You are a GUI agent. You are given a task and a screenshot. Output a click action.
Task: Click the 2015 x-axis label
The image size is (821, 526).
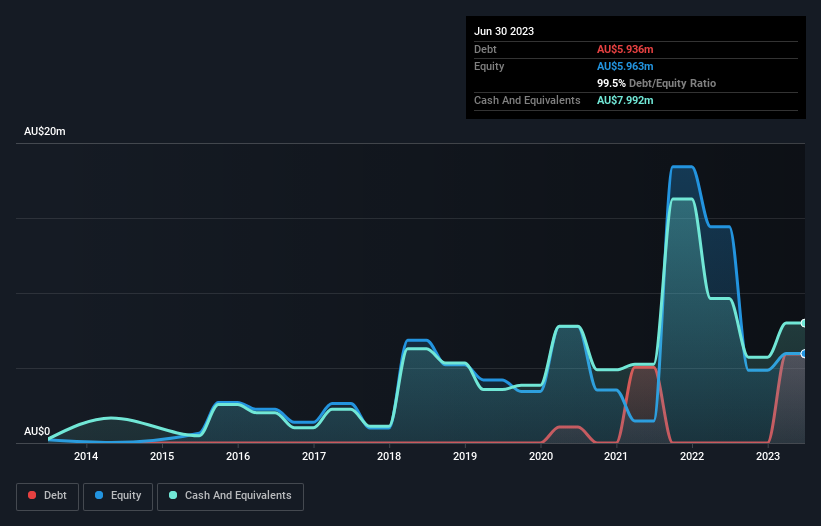(162, 456)
